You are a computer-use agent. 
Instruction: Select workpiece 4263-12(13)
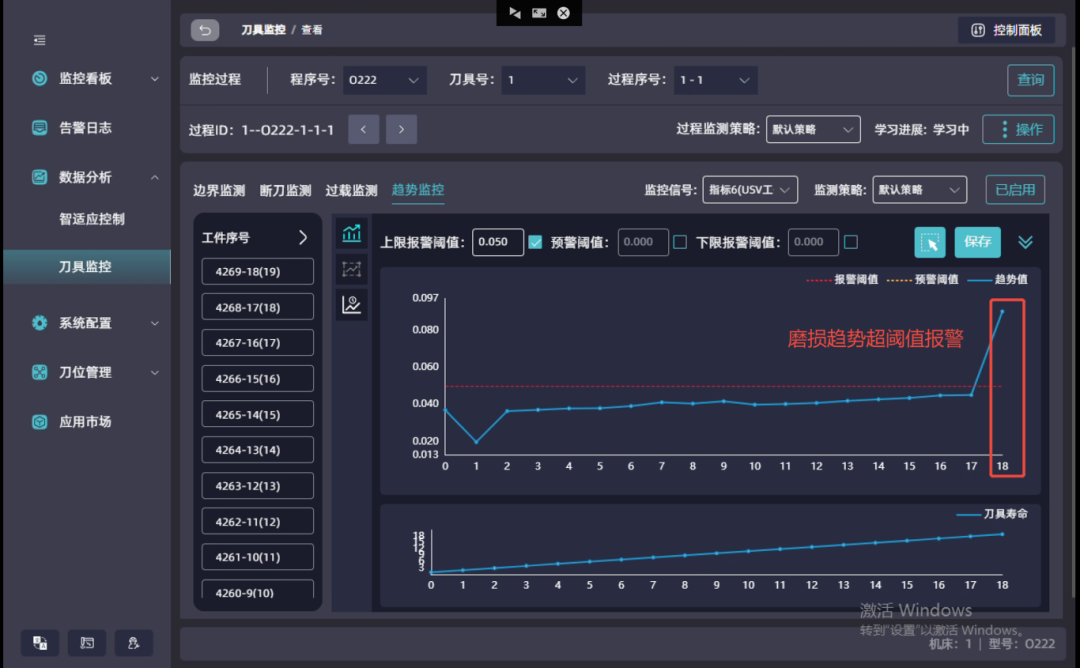click(258, 486)
